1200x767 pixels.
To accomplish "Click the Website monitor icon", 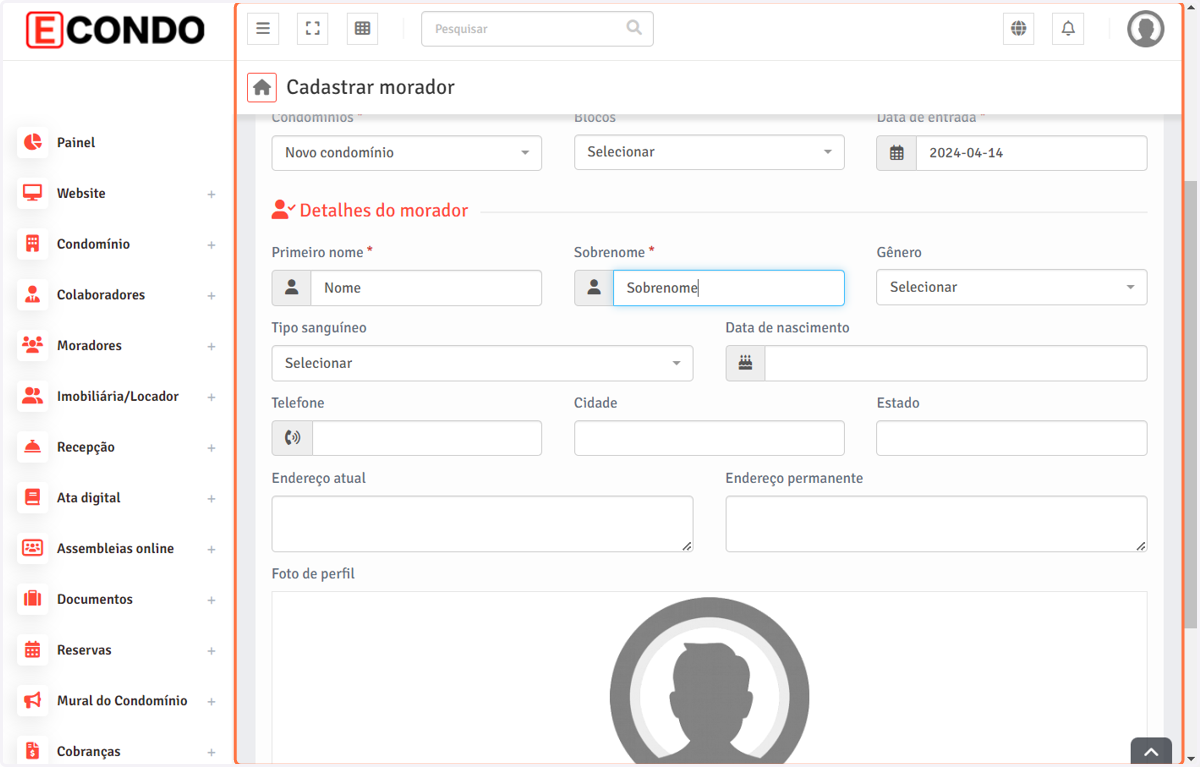I will (33, 193).
